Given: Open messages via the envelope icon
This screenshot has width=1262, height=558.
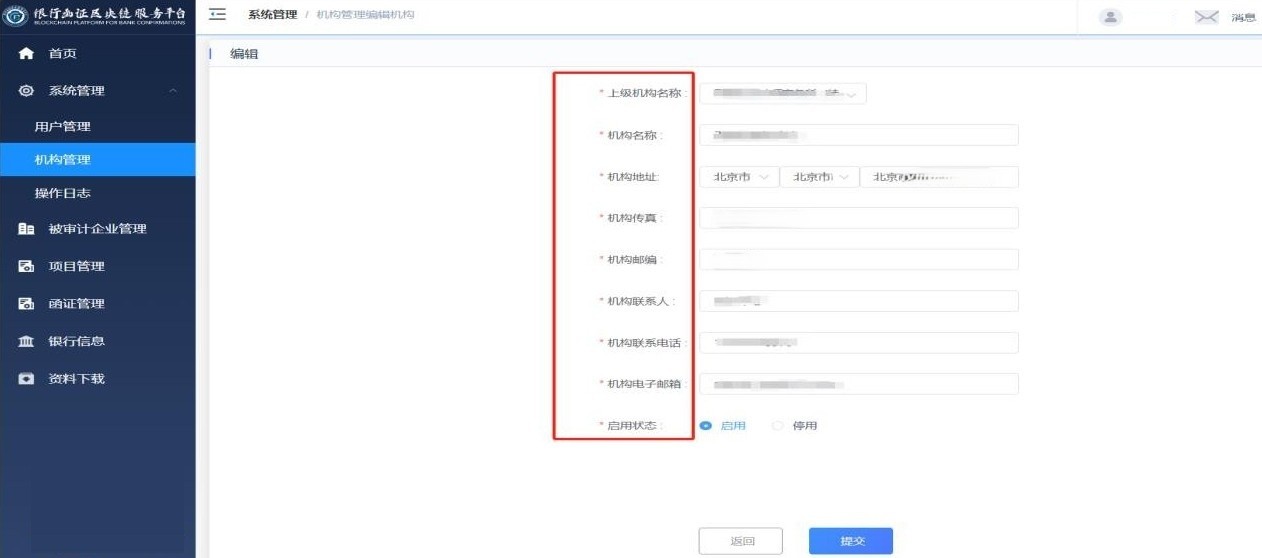Looking at the screenshot, I should 1207,17.
